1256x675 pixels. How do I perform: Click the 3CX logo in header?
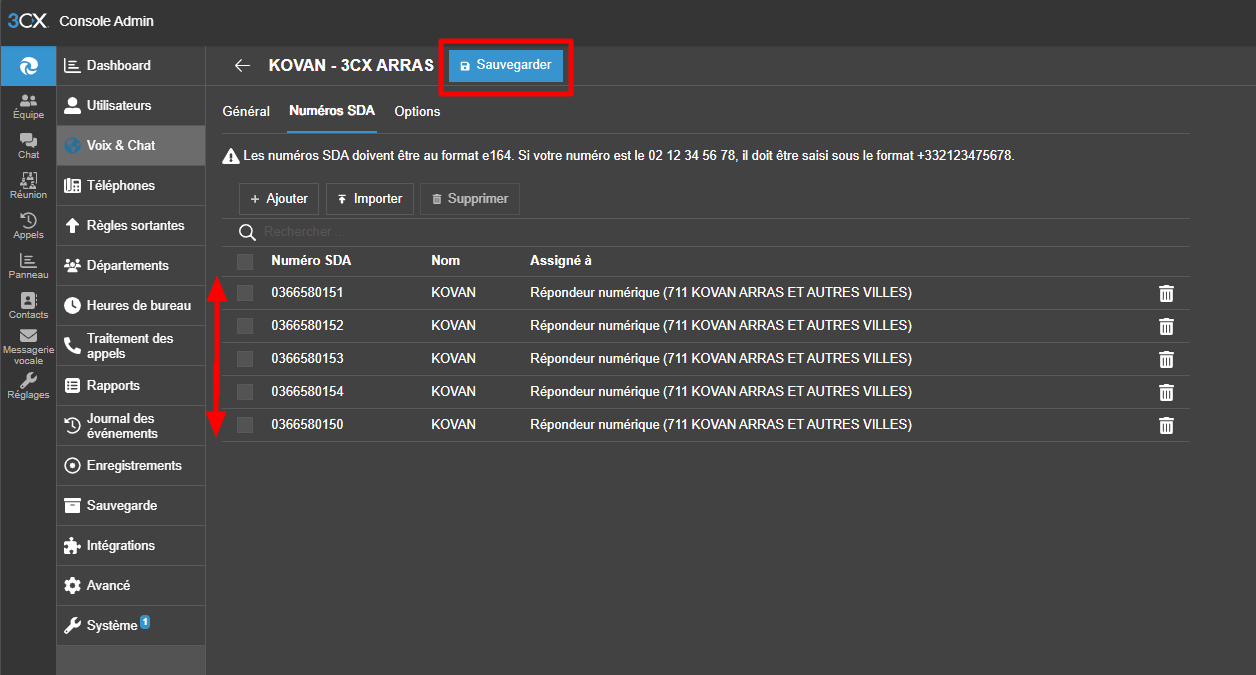(x=27, y=21)
